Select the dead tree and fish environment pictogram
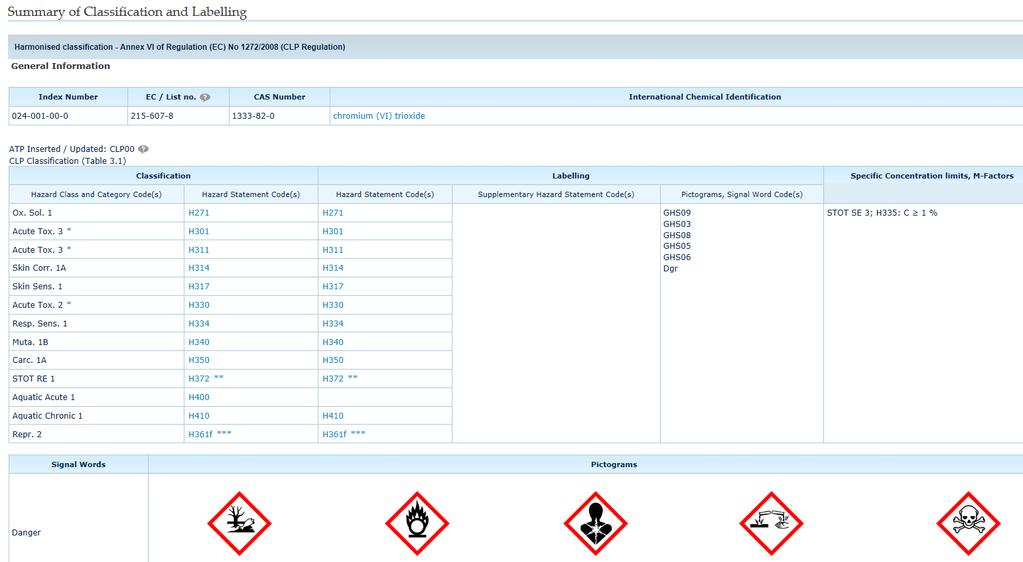Viewport: 1023px width, 562px height. click(x=239, y=523)
